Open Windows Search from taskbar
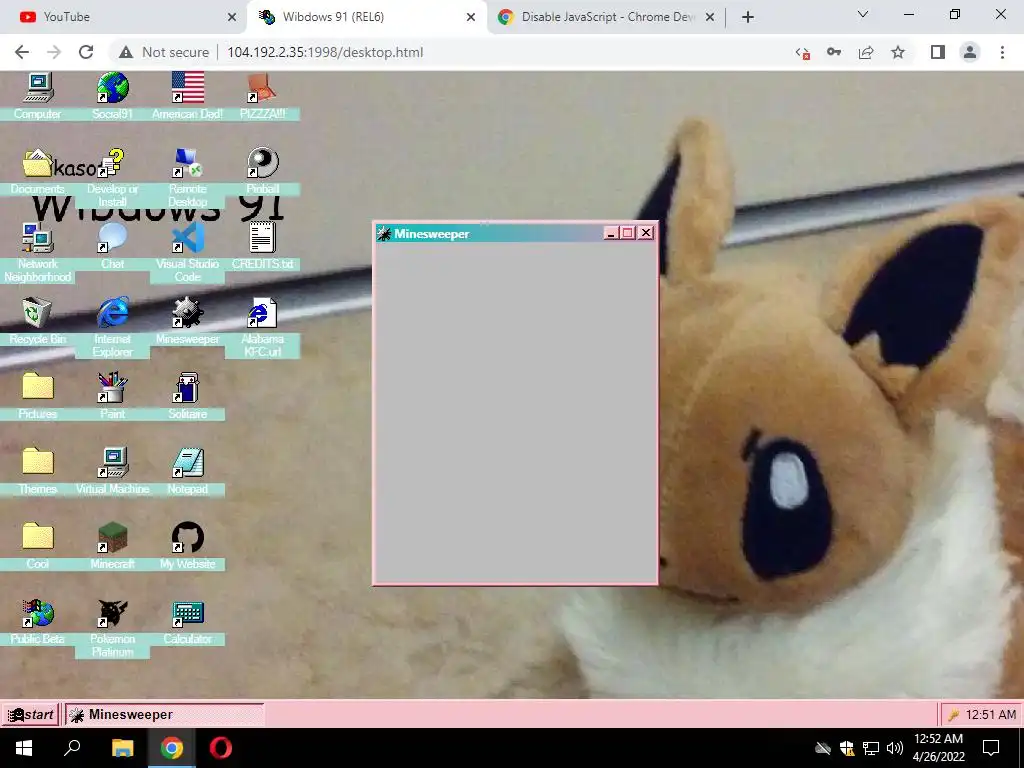 point(72,748)
